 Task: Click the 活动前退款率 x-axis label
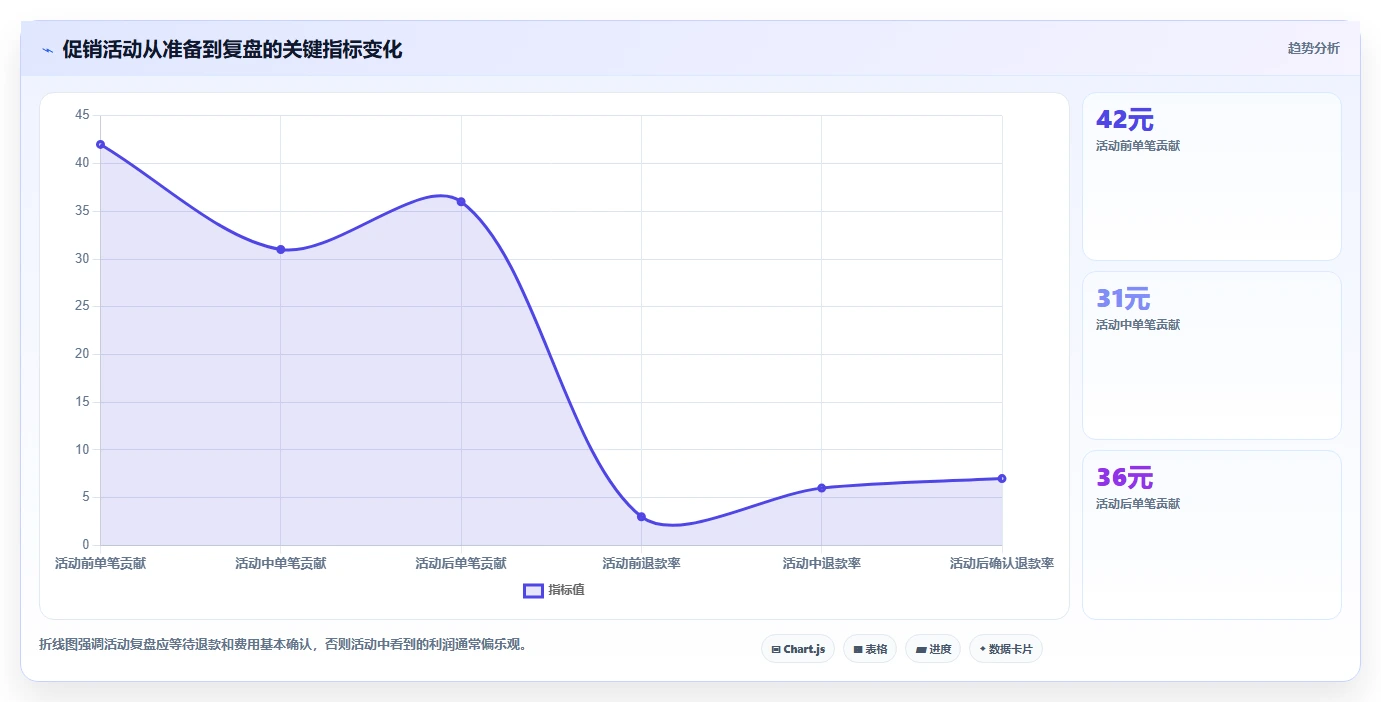(x=641, y=564)
